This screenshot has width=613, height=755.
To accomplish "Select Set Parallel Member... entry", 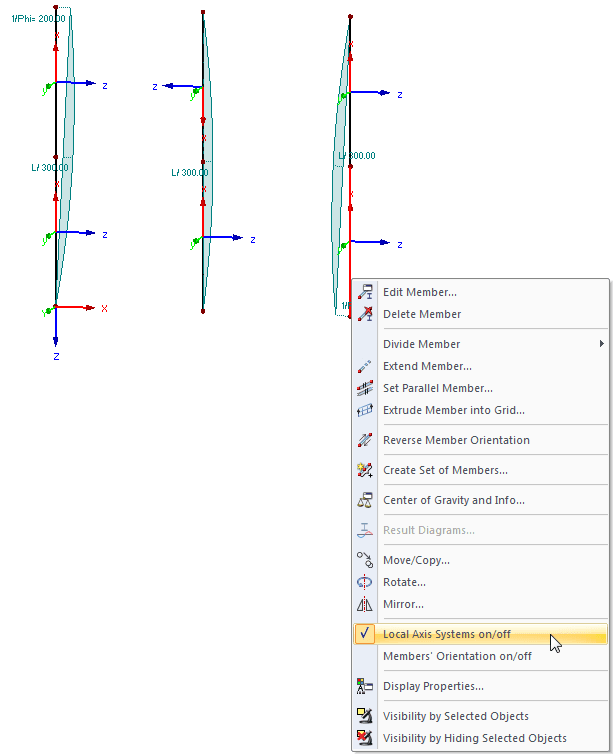I will [x=438, y=388].
